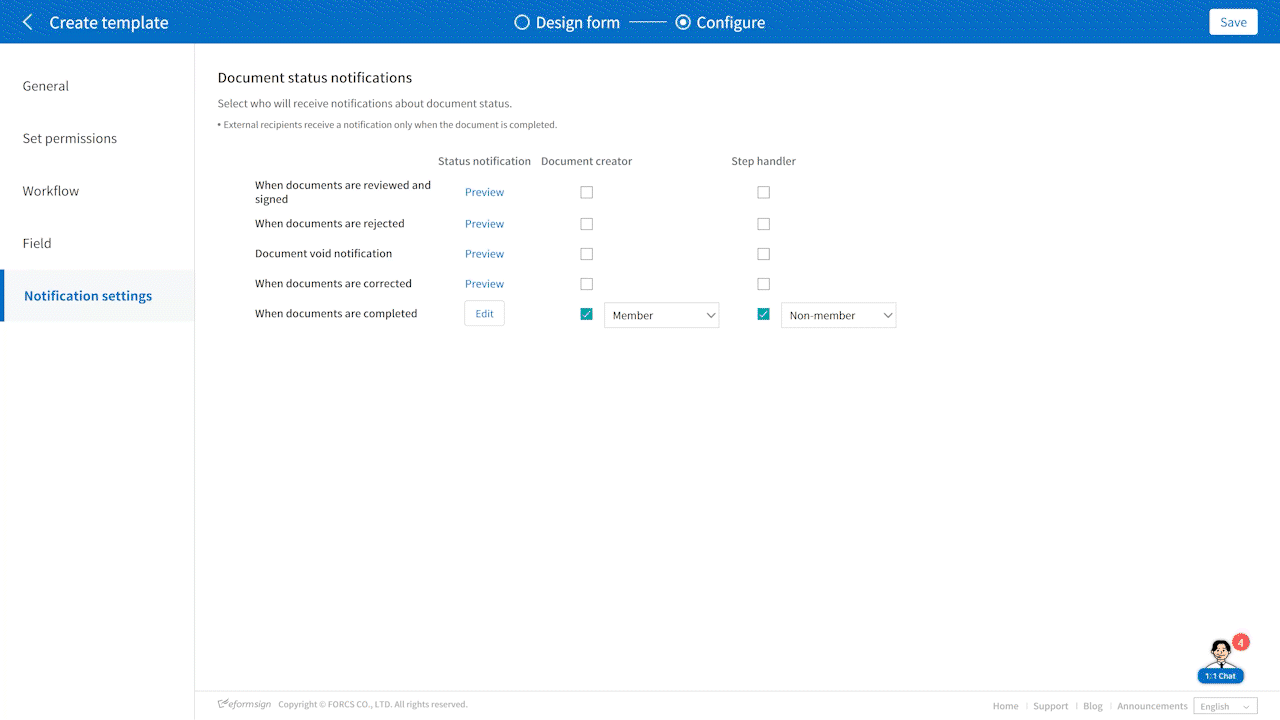
Task: Check Document creator for reviewed and signed
Action: click(587, 192)
